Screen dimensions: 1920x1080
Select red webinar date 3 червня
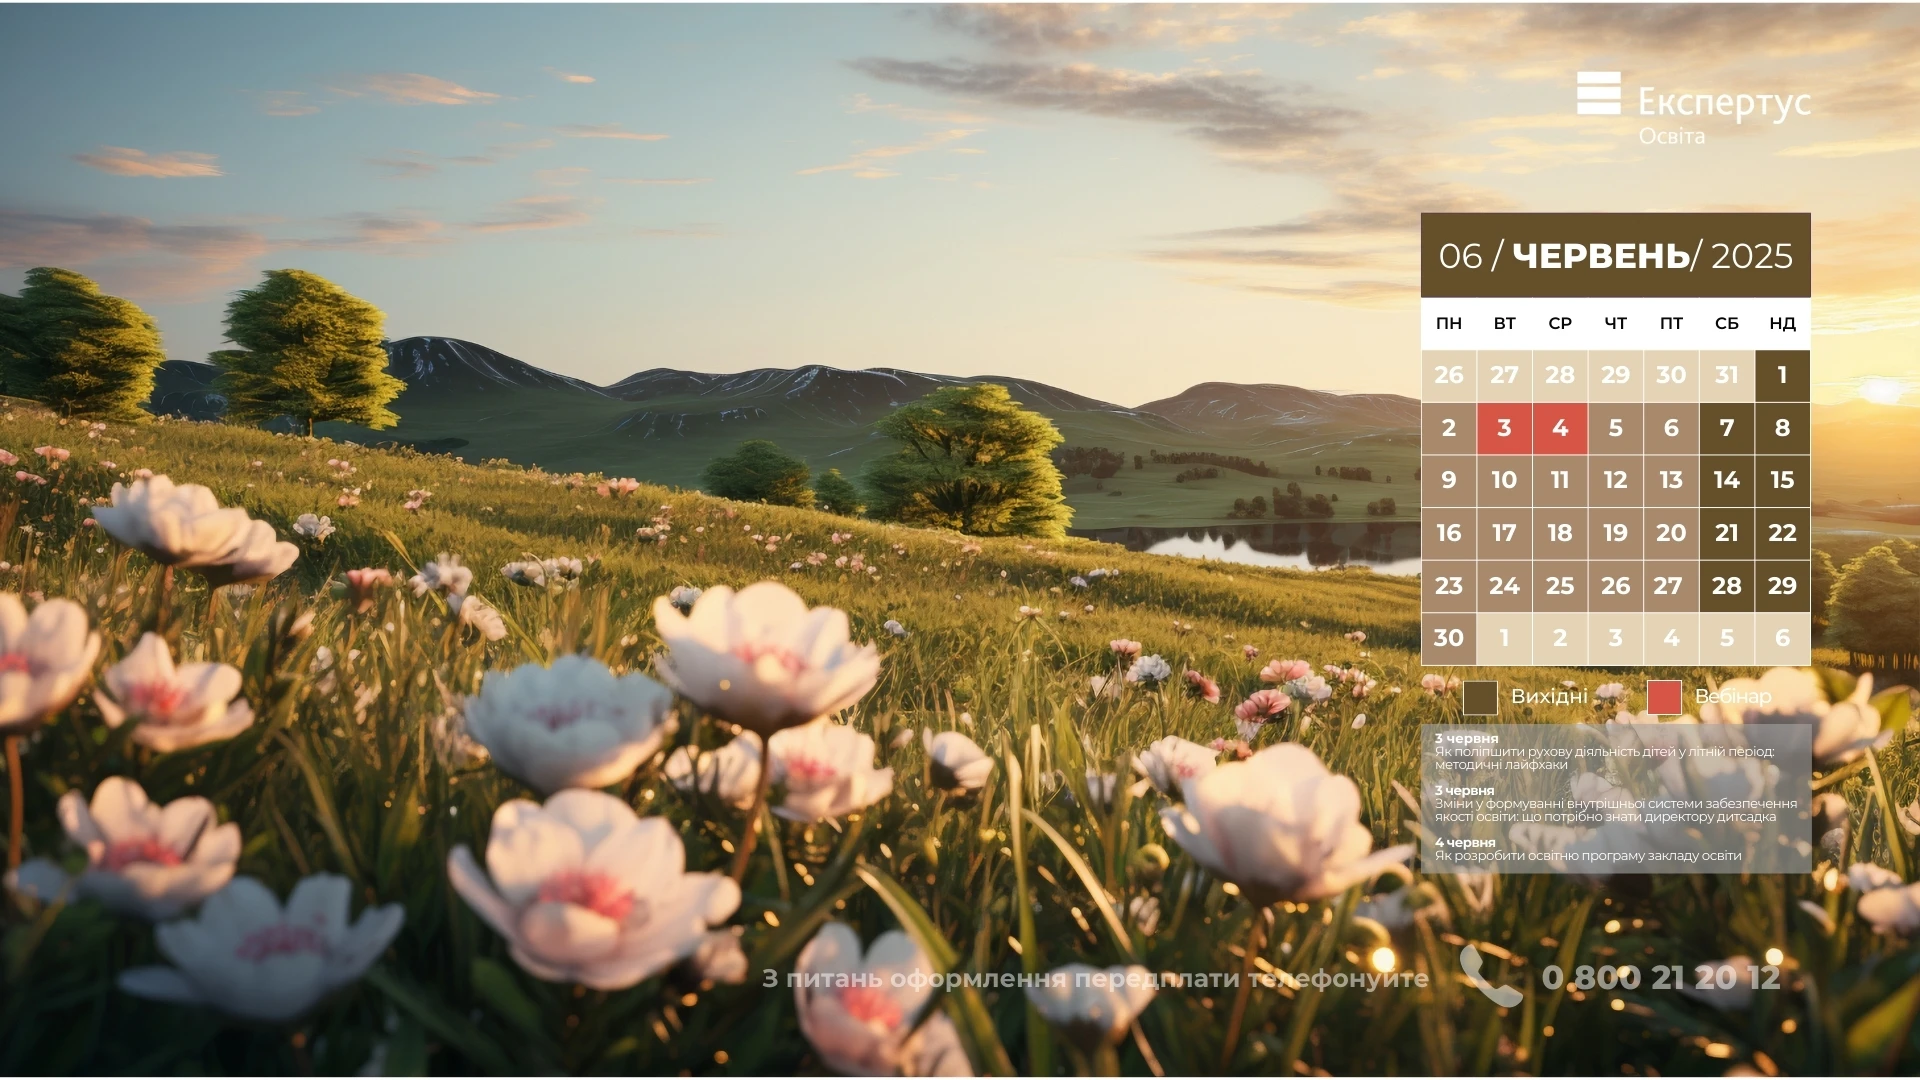pos(1504,428)
